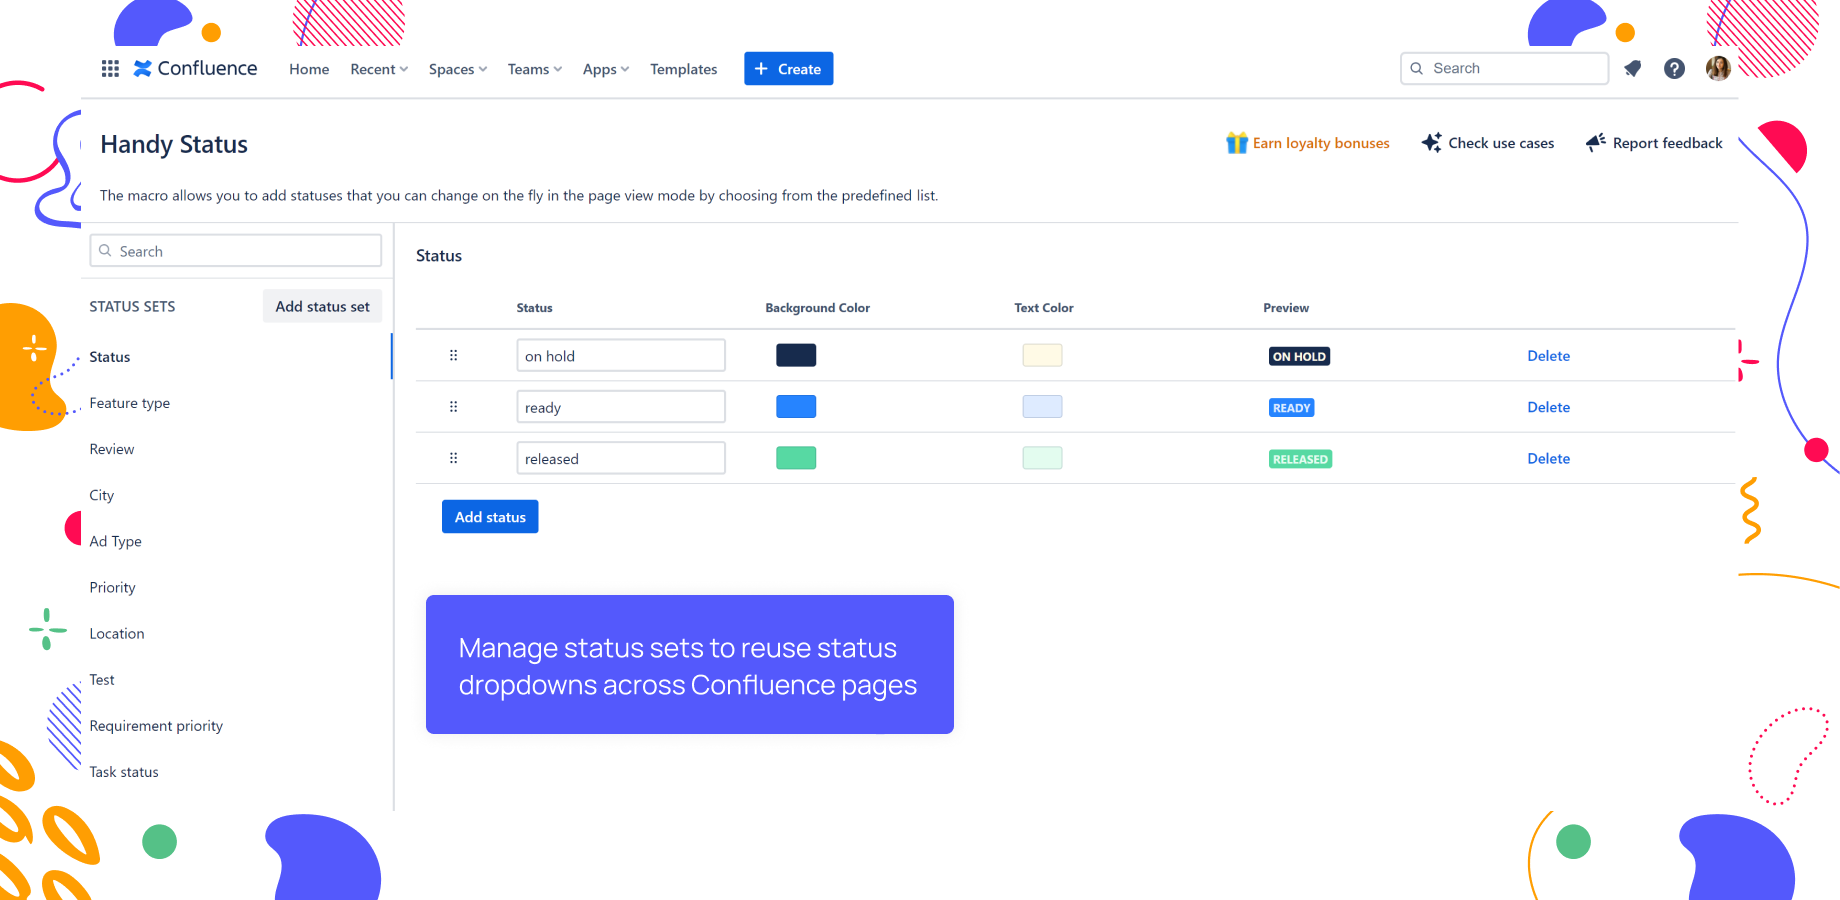Open background color swatch for on hold
The width and height of the screenshot is (1840, 900).
[x=796, y=355]
